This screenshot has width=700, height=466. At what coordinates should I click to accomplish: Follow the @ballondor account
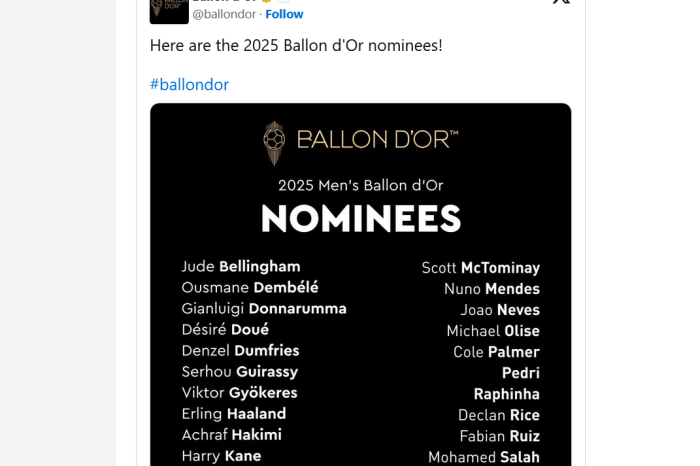(x=284, y=14)
